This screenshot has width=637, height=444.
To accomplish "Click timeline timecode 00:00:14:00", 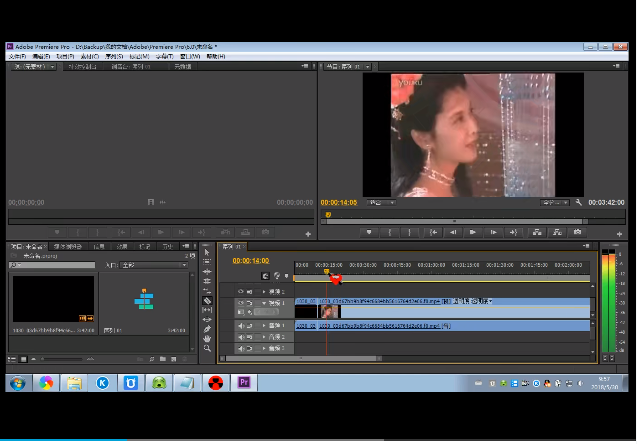I will 251,261.
